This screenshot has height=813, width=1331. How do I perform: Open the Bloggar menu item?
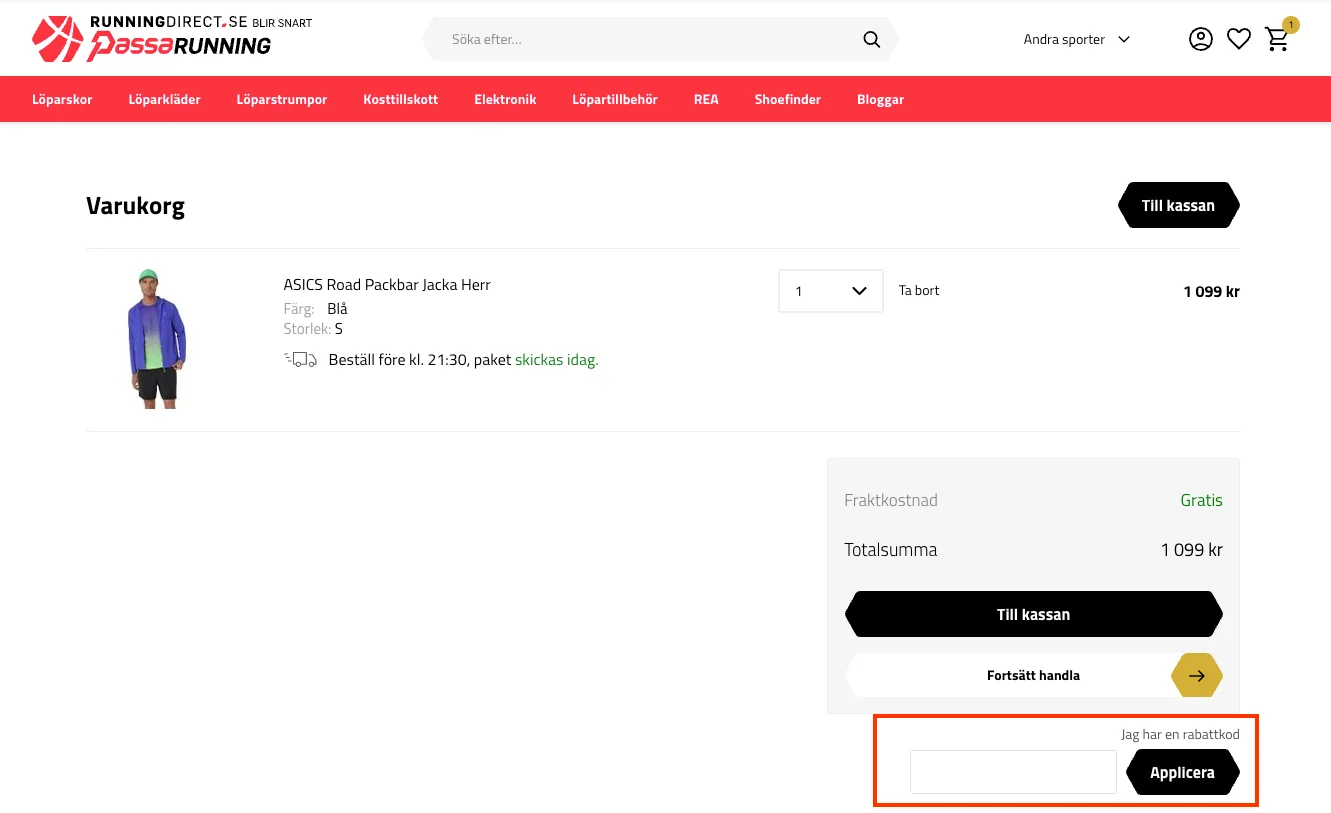[x=880, y=99]
